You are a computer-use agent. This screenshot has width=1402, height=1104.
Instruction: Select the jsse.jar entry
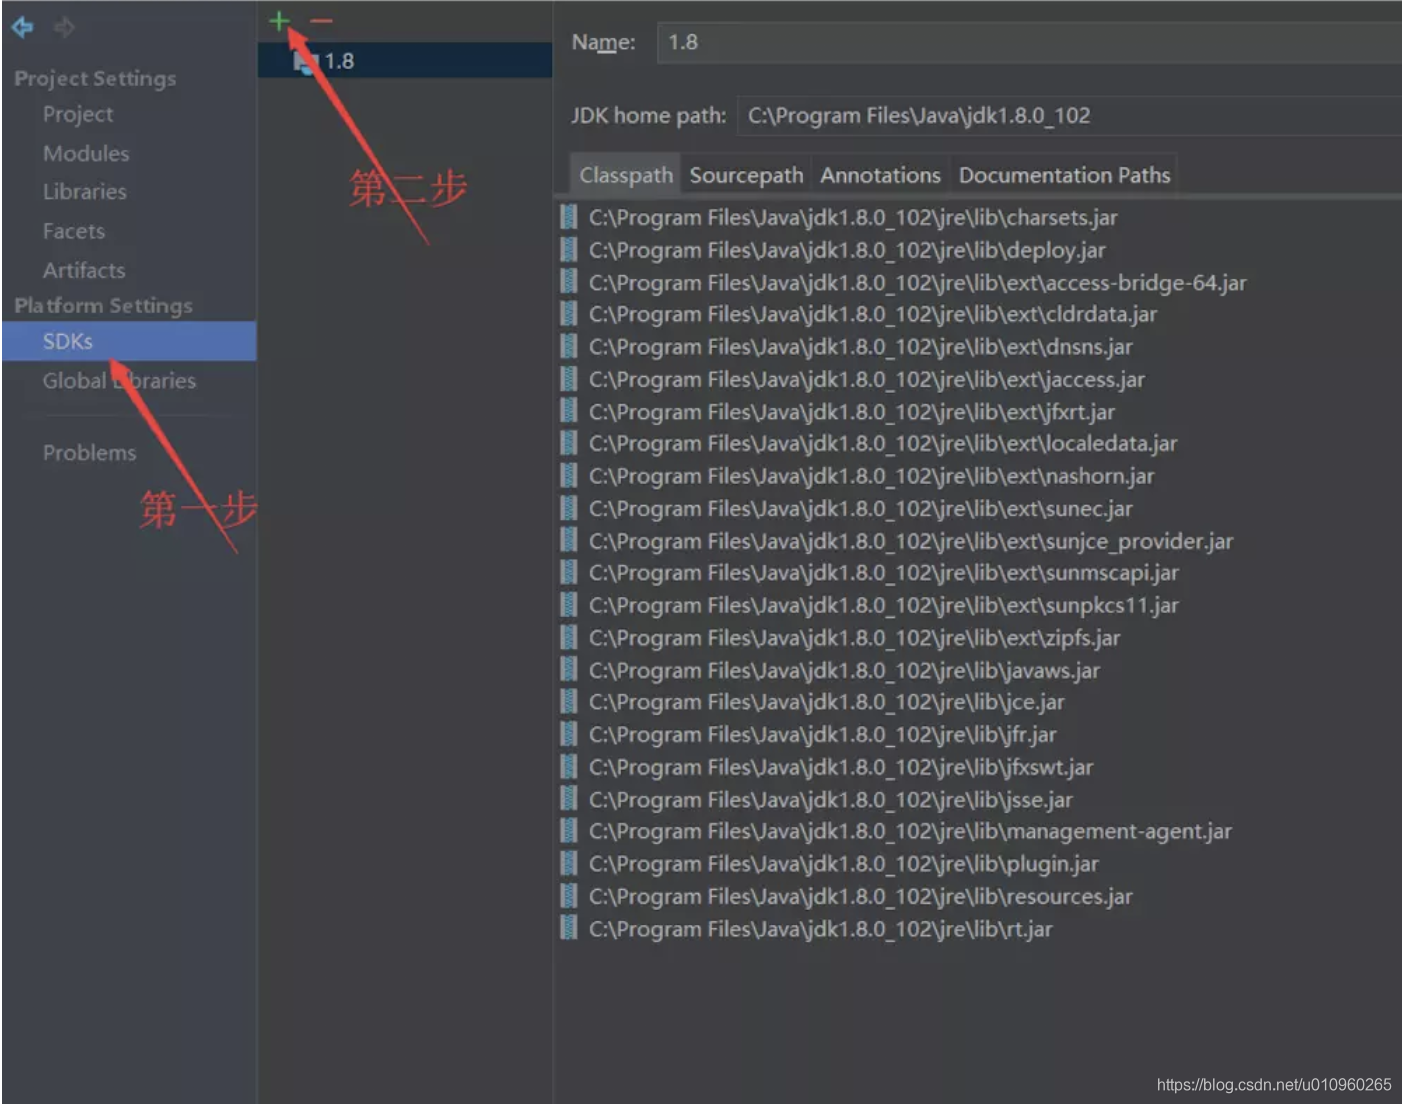point(830,800)
